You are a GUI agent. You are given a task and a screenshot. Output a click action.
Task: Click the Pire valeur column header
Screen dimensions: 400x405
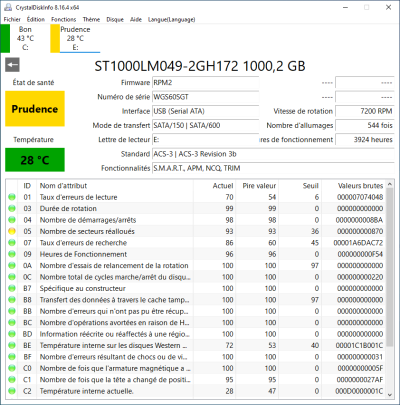pyautogui.click(x=257, y=186)
